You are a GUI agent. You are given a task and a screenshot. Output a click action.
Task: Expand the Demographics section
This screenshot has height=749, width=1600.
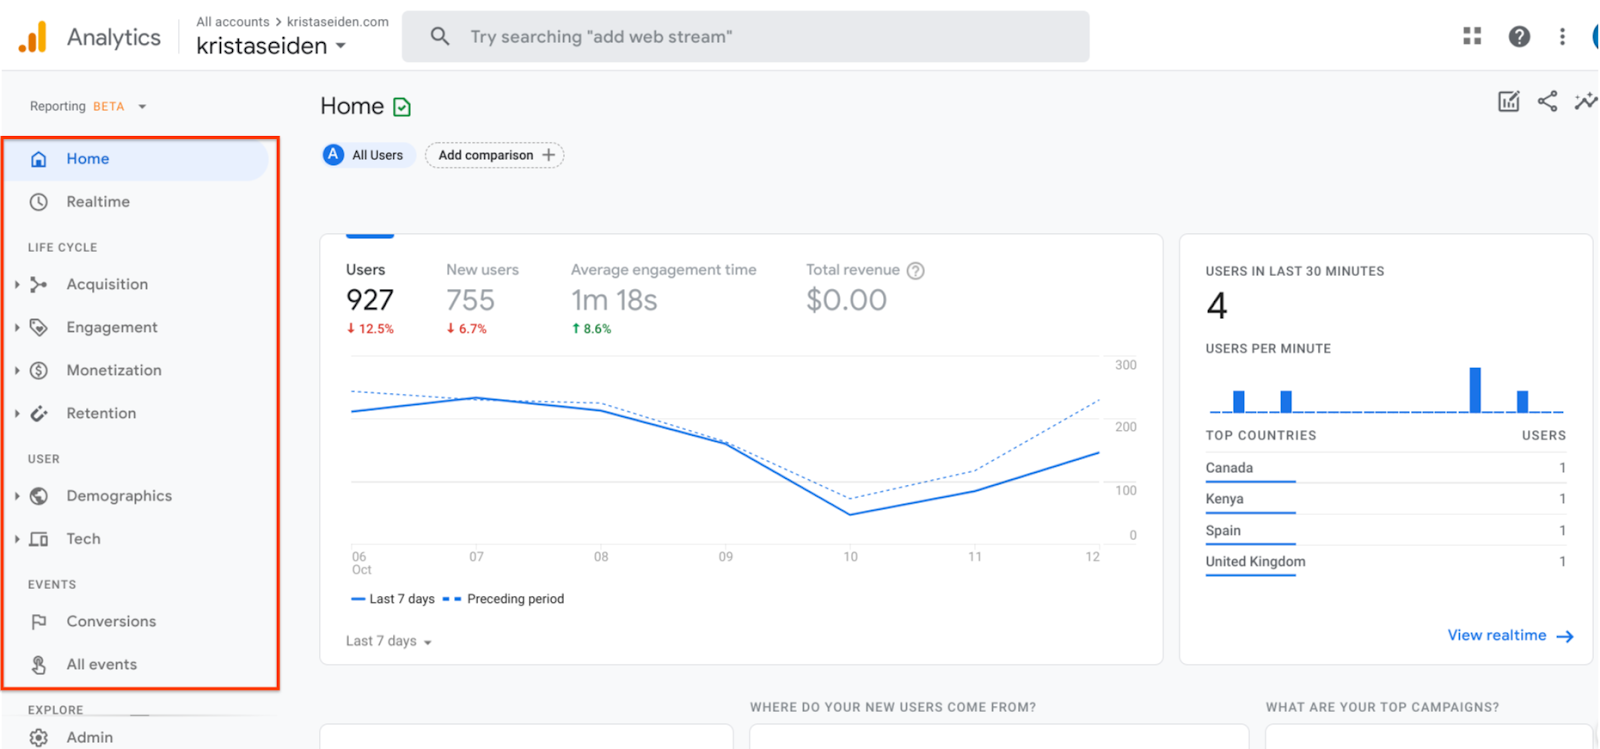(x=18, y=496)
